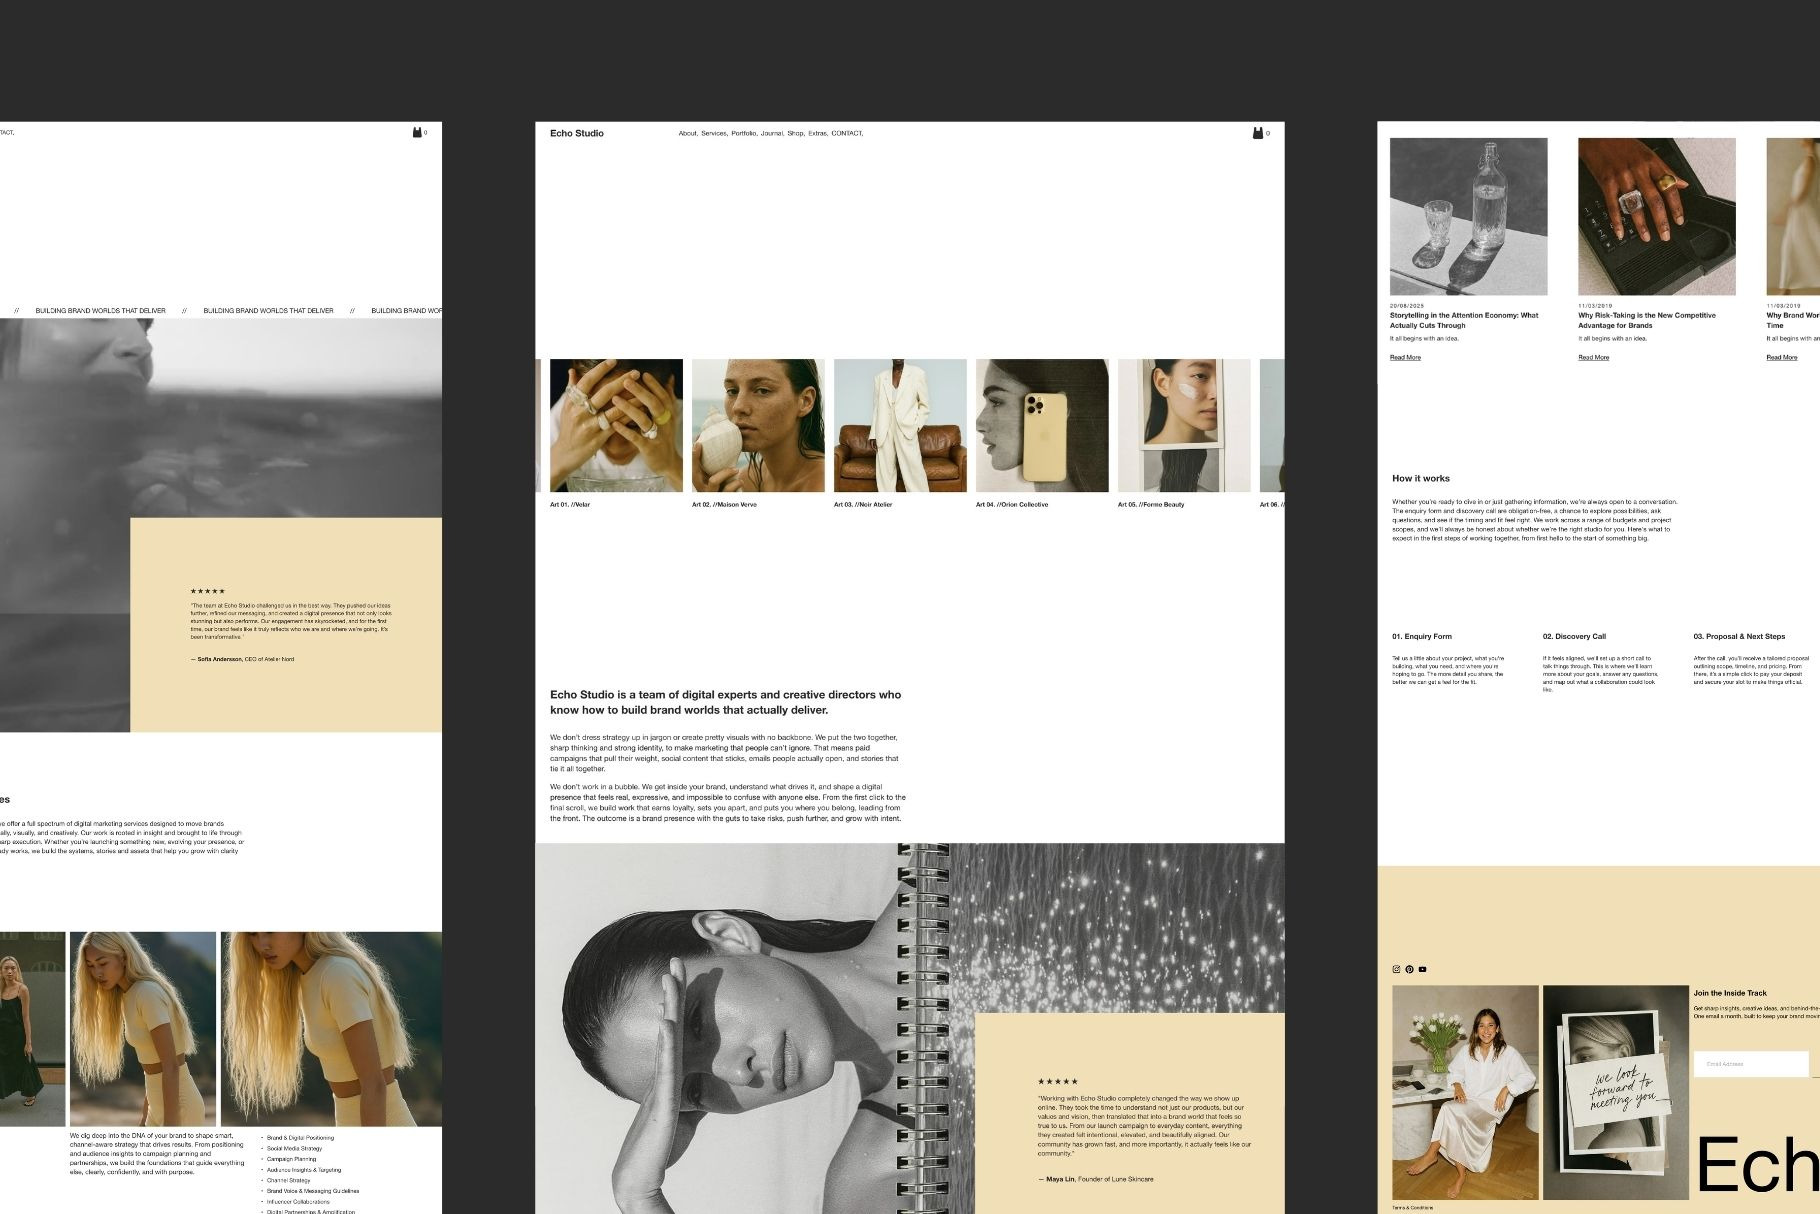Viewport: 1820px width, 1214px height.
Task: Click the five-star rating above Sofia Andersson's quote
Action: coord(208,591)
